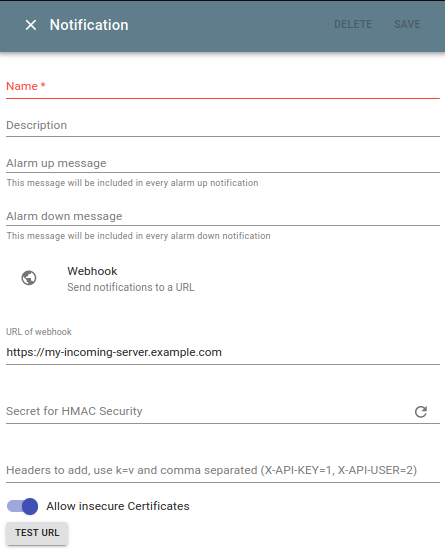Viewport: 445px width, 556px height.
Task: Click the Send notifications to a URL subtitle
Action: 131,287
